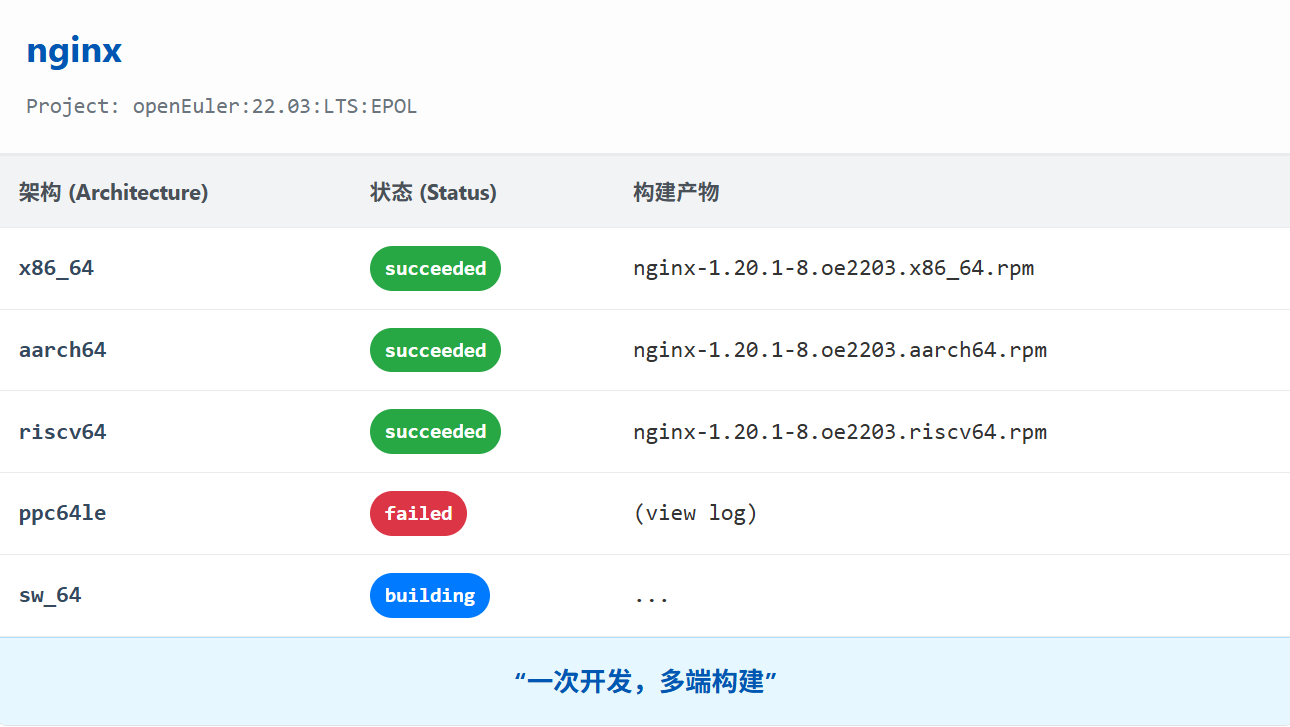Select the aarch64 rpm artifact file name

840,350
